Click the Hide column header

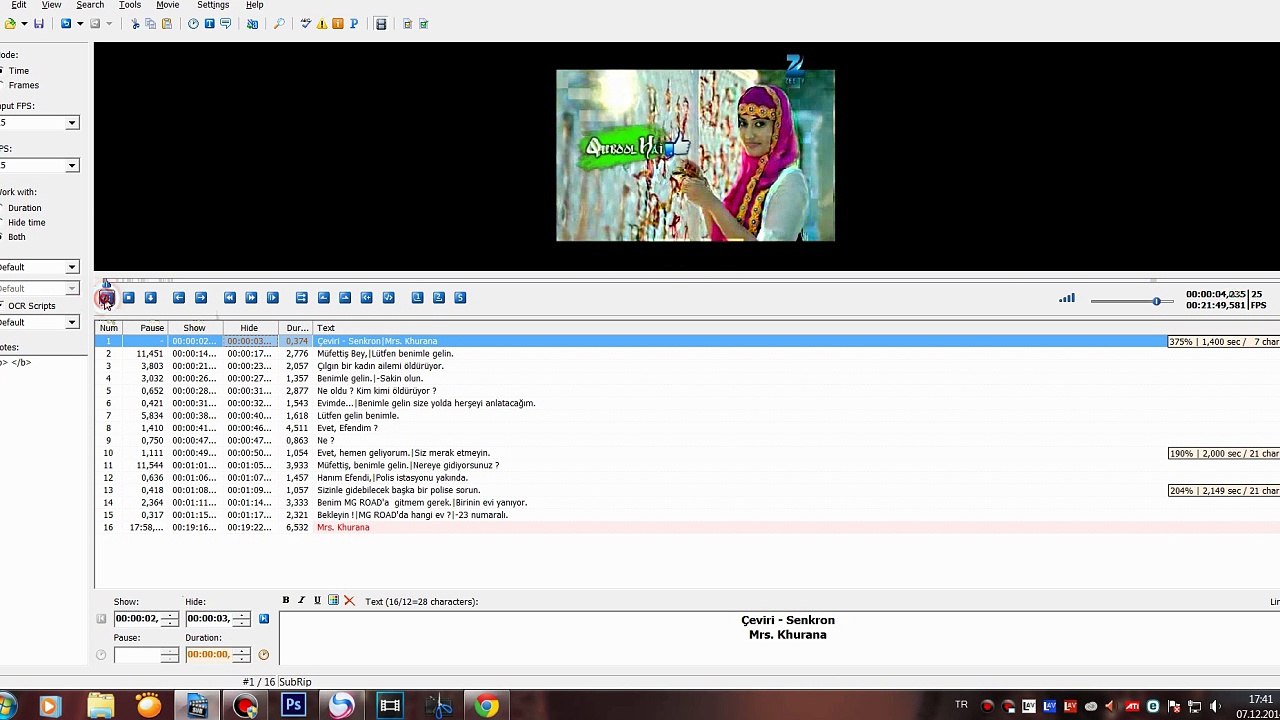coord(249,328)
